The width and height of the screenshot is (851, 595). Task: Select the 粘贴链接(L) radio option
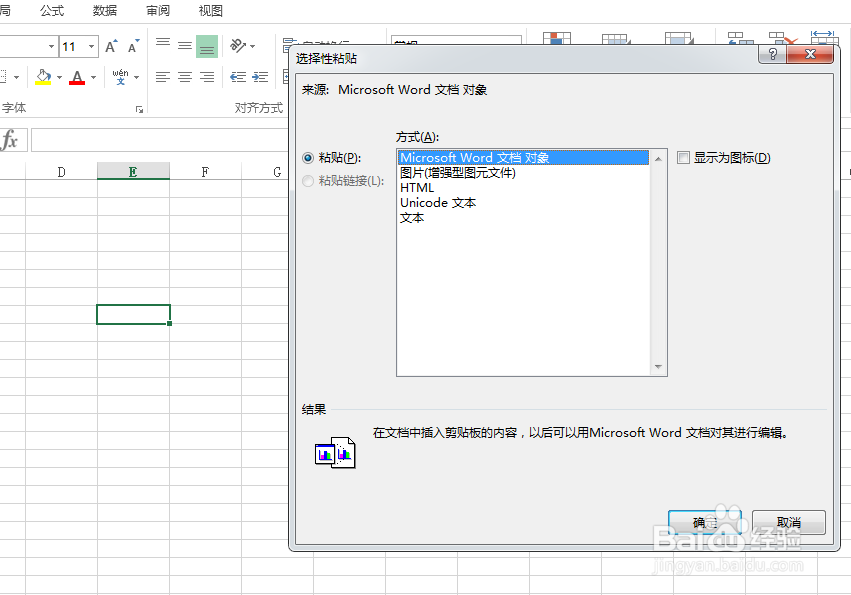(308, 181)
